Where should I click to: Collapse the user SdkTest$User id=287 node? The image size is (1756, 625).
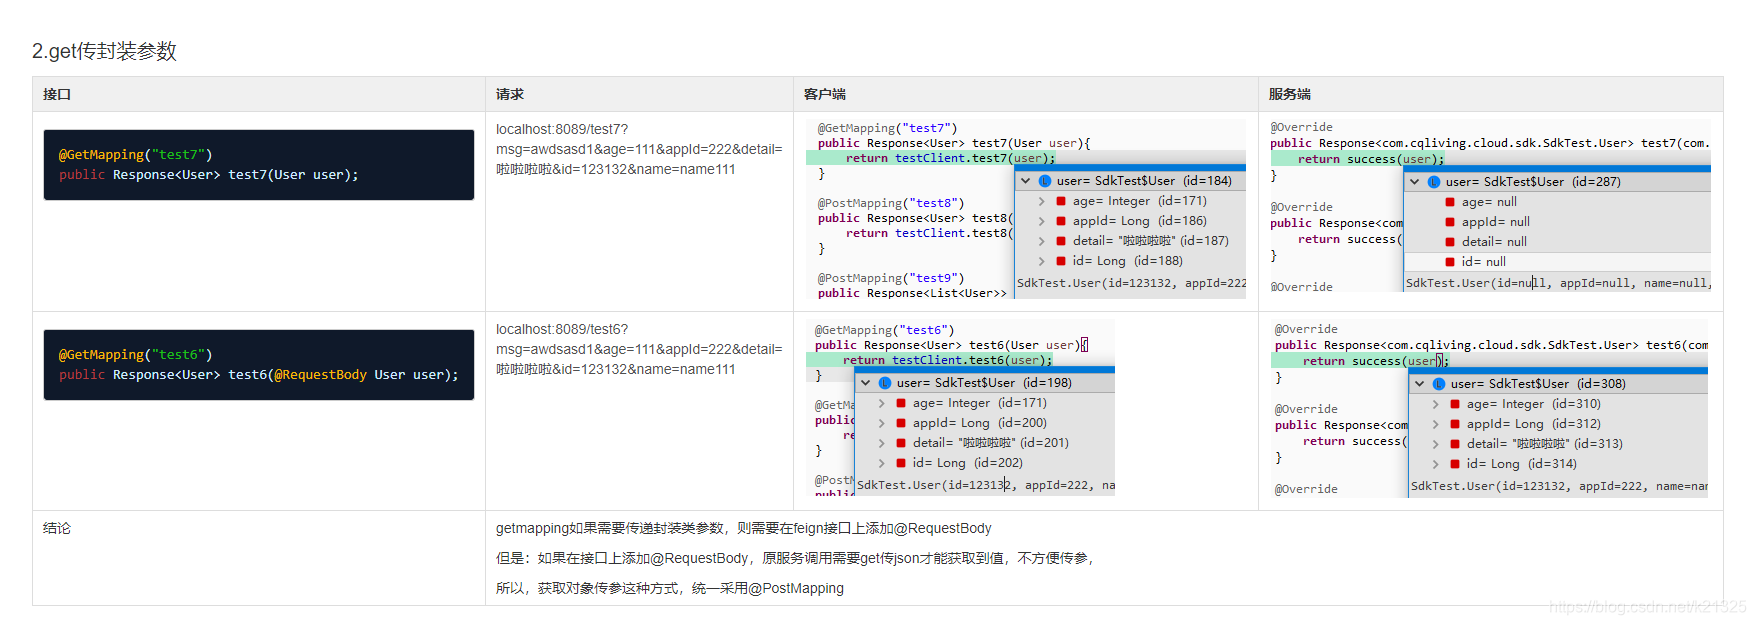point(1415,182)
